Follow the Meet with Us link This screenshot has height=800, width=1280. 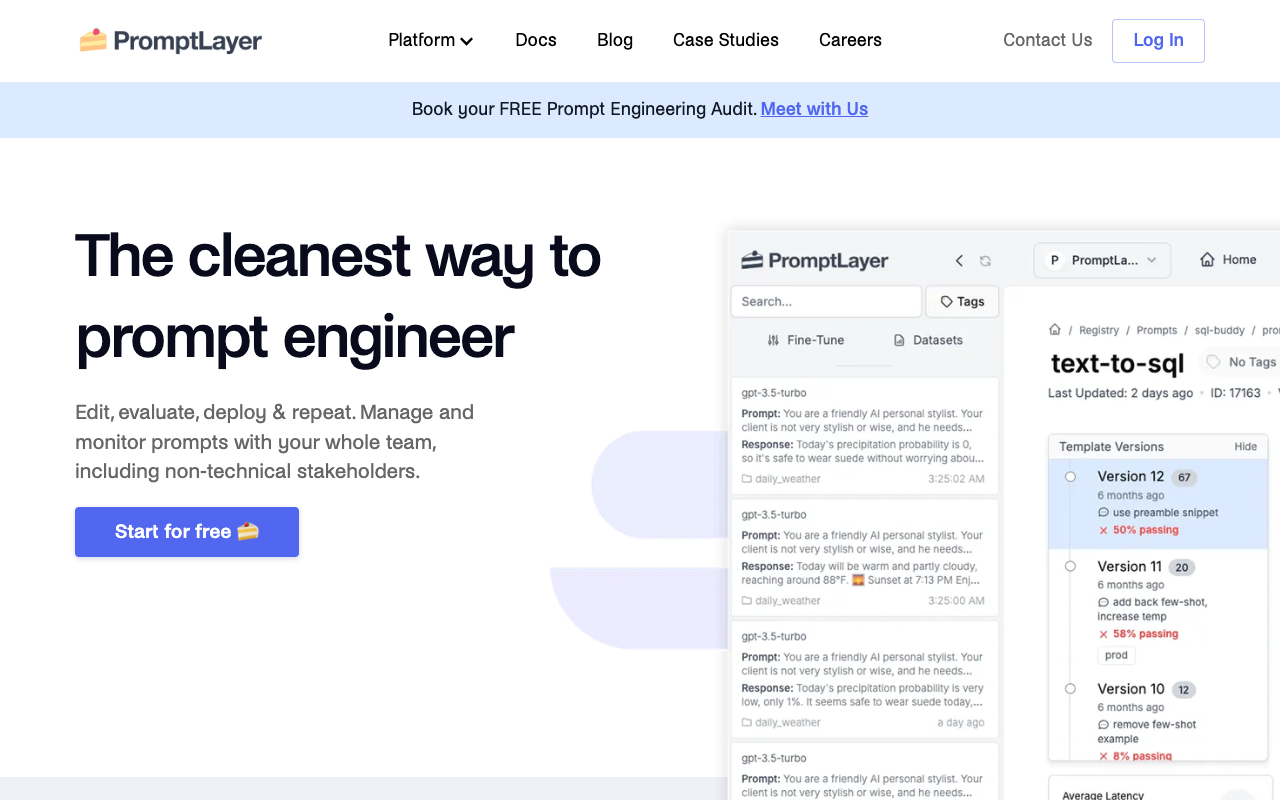point(814,109)
